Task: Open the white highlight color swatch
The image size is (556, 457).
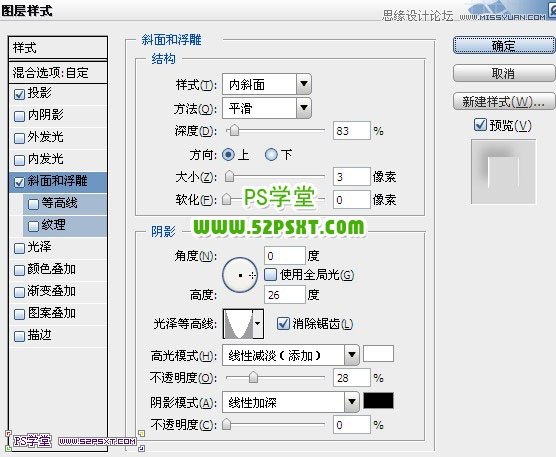Action: (x=378, y=353)
